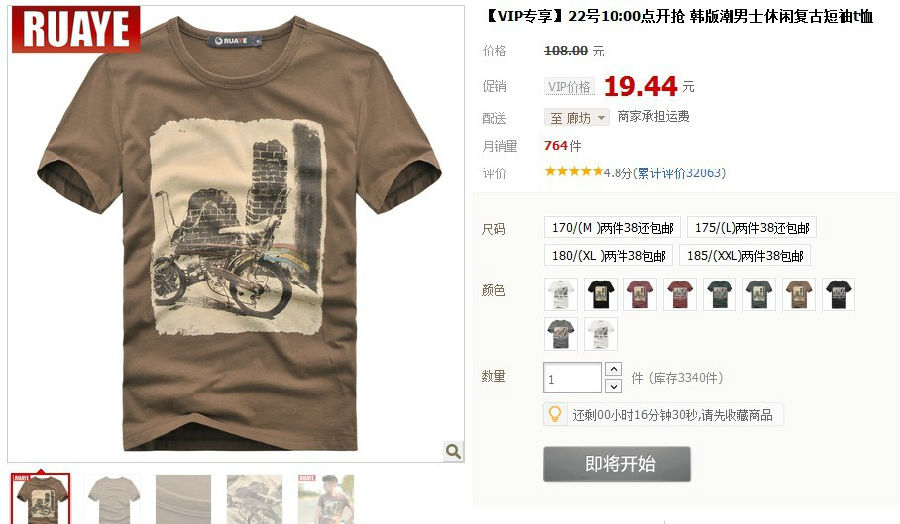Click the magnifier zoom icon on product image
This screenshot has height=524, width=900.
453,451
